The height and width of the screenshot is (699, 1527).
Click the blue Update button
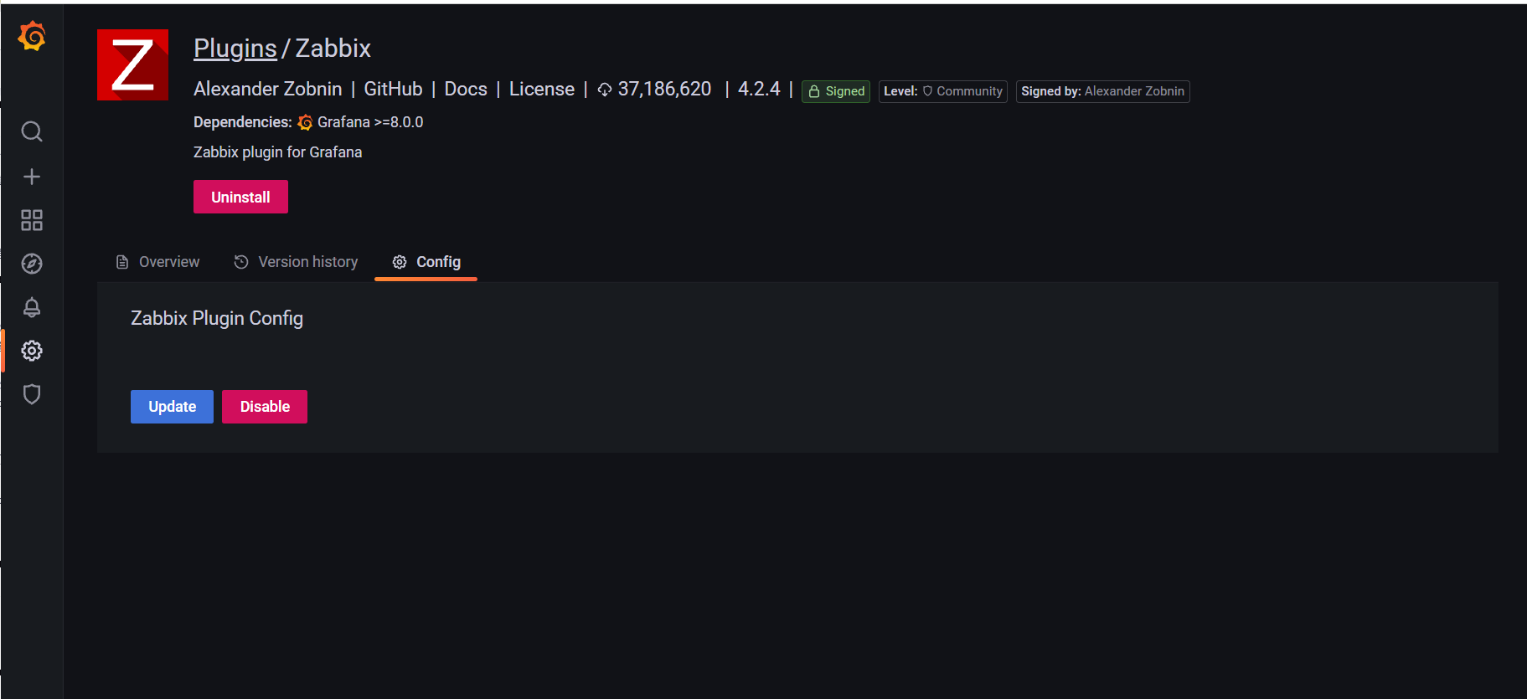coord(172,407)
